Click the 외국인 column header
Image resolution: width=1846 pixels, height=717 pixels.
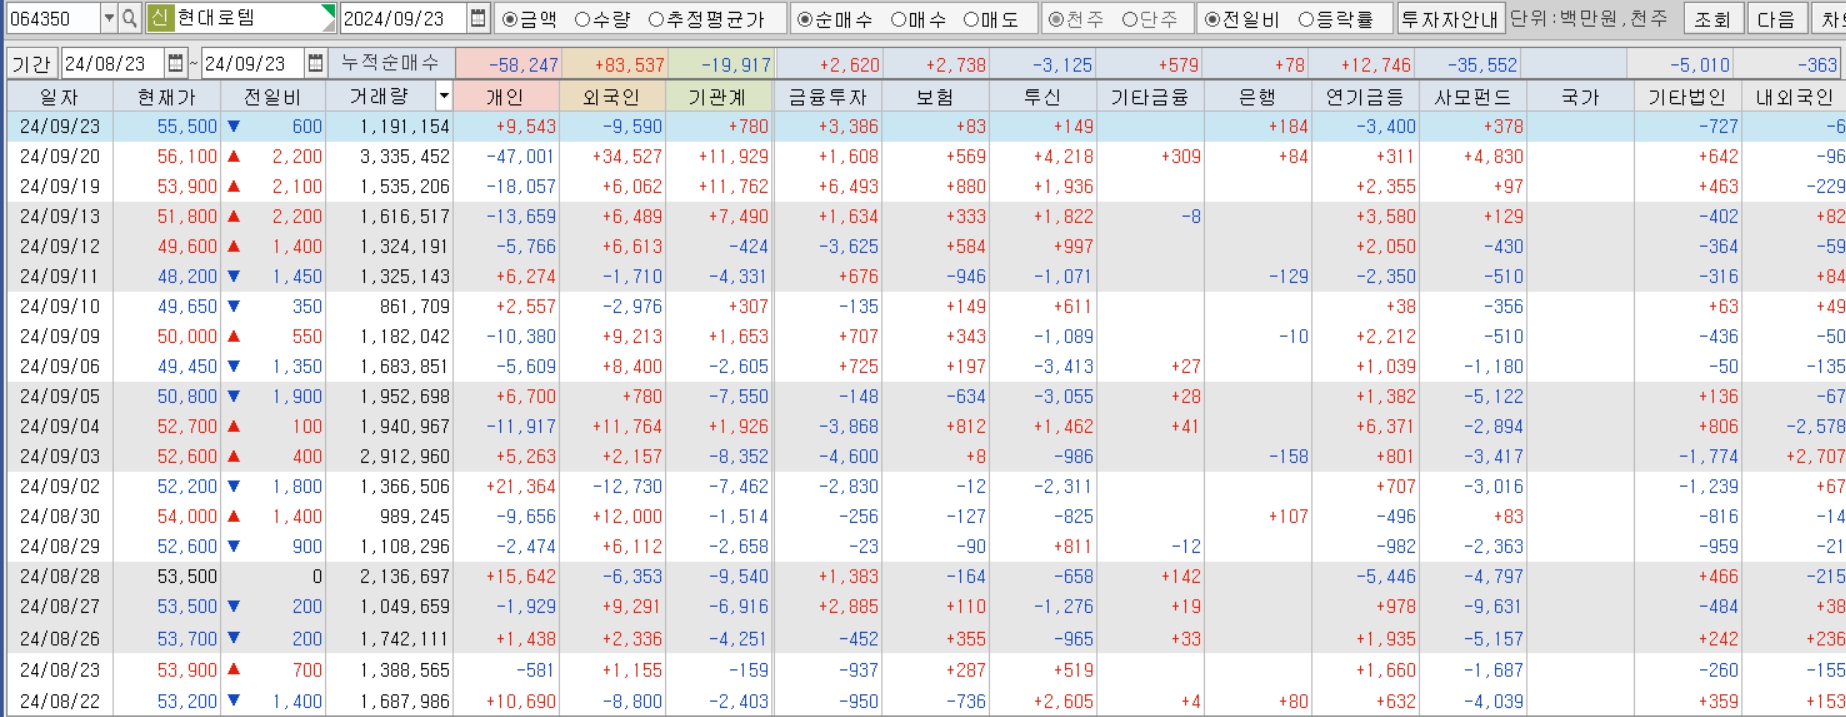(x=611, y=97)
